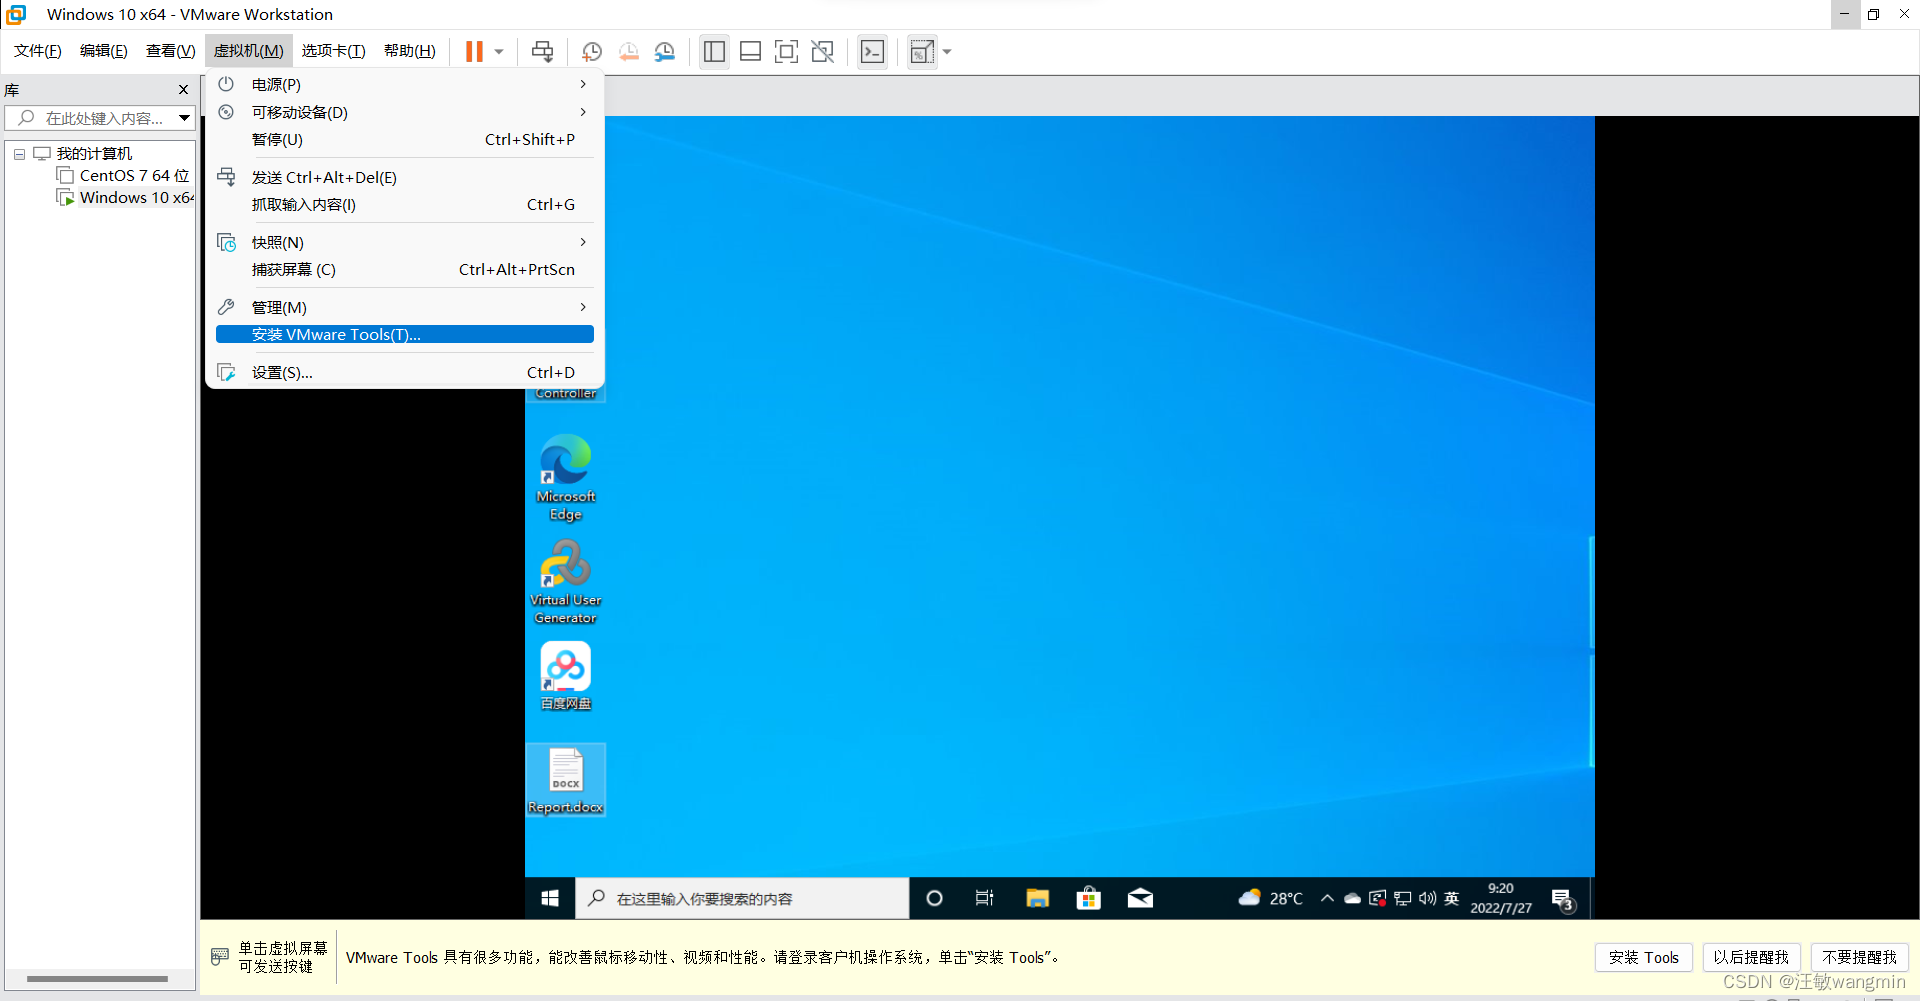Click the 英 input method indicator
The width and height of the screenshot is (1920, 1001).
[1452, 898]
